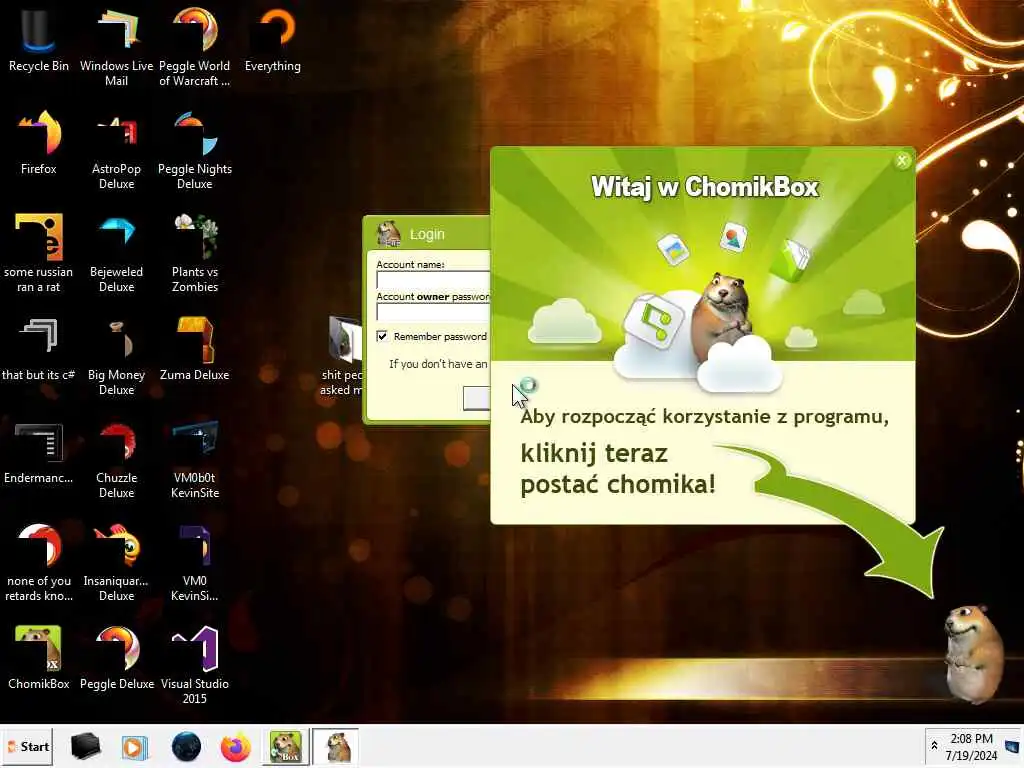Open Insaniquarium Deluxe icon
The width and height of the screenshot is (1024, 768).
(x=116, y=562)
